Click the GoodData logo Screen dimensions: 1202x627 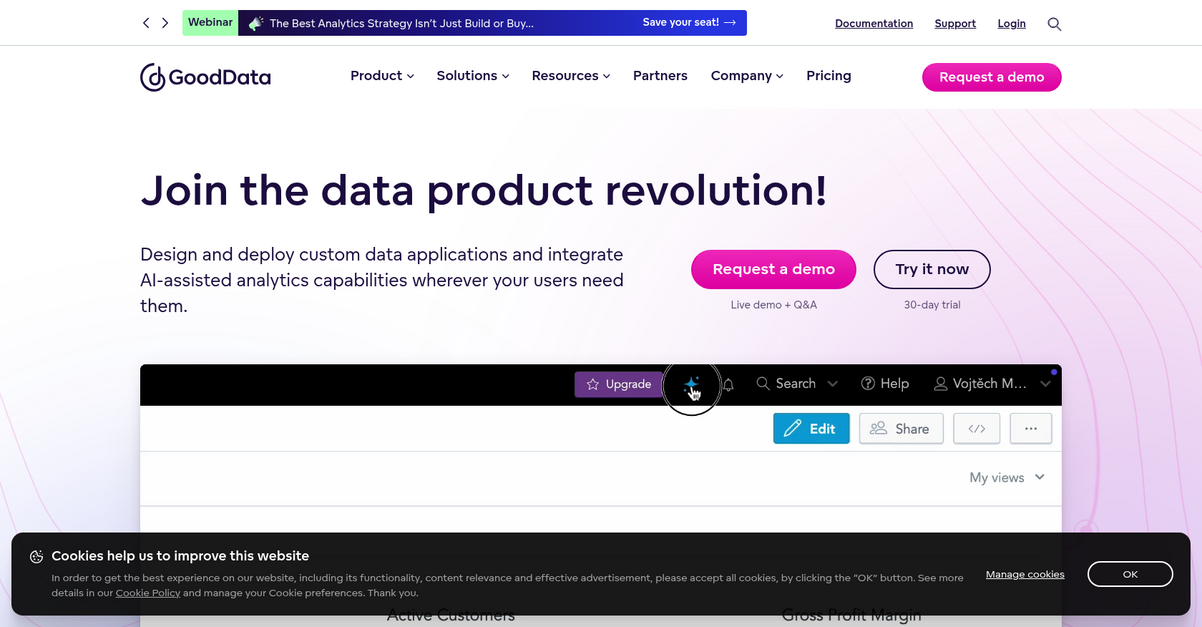point(205,77)
